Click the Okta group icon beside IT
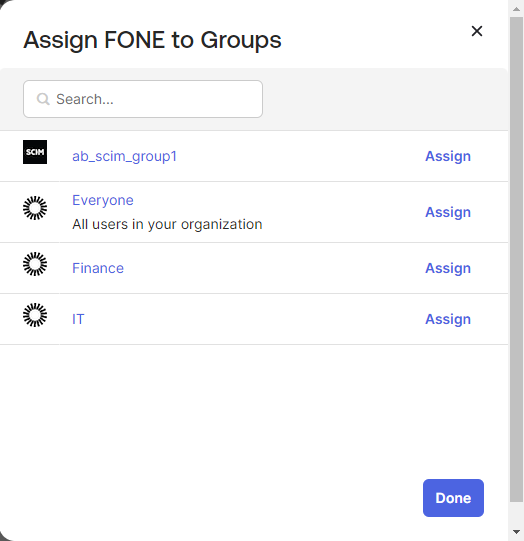This screenshot has height=541, width=524. pyautogui.click(x=35, y=315)
